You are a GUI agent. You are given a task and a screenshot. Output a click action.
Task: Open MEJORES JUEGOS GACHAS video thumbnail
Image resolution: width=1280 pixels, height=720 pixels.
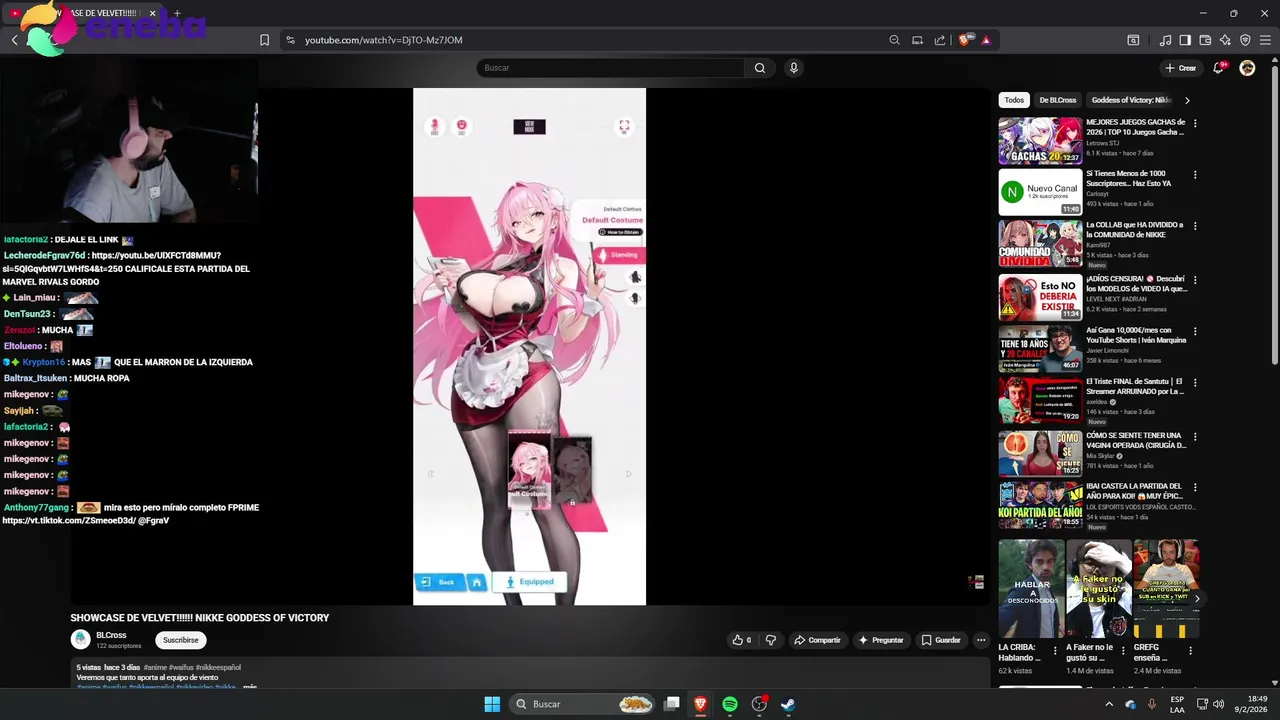(1040, 141)
